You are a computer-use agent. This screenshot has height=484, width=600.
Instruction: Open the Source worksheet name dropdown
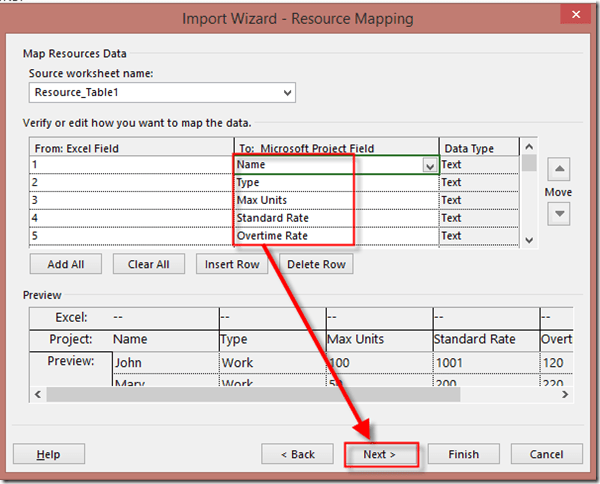[x=287, y=93]
